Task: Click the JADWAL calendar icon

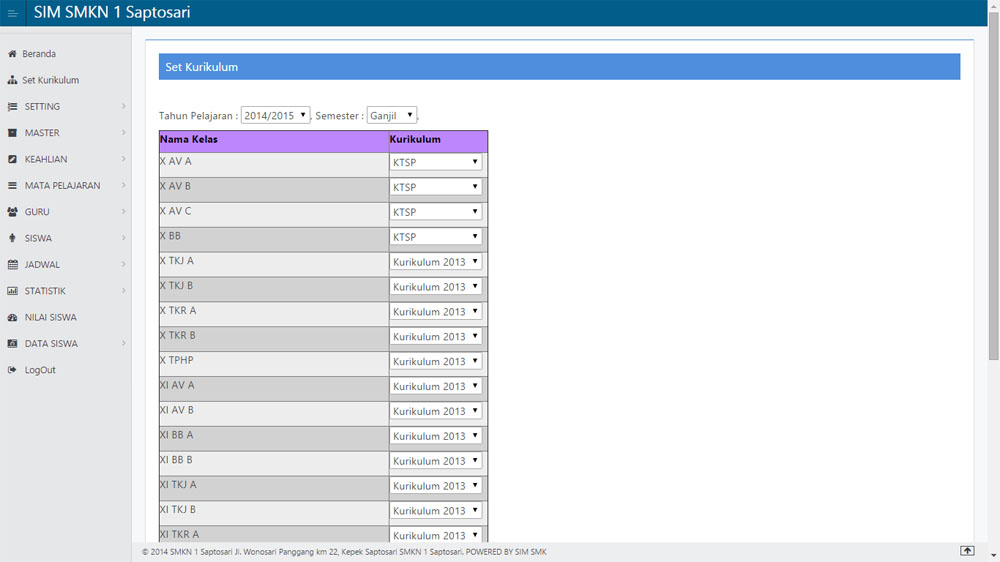Action: pyautogui.click(x=12, y=265)
